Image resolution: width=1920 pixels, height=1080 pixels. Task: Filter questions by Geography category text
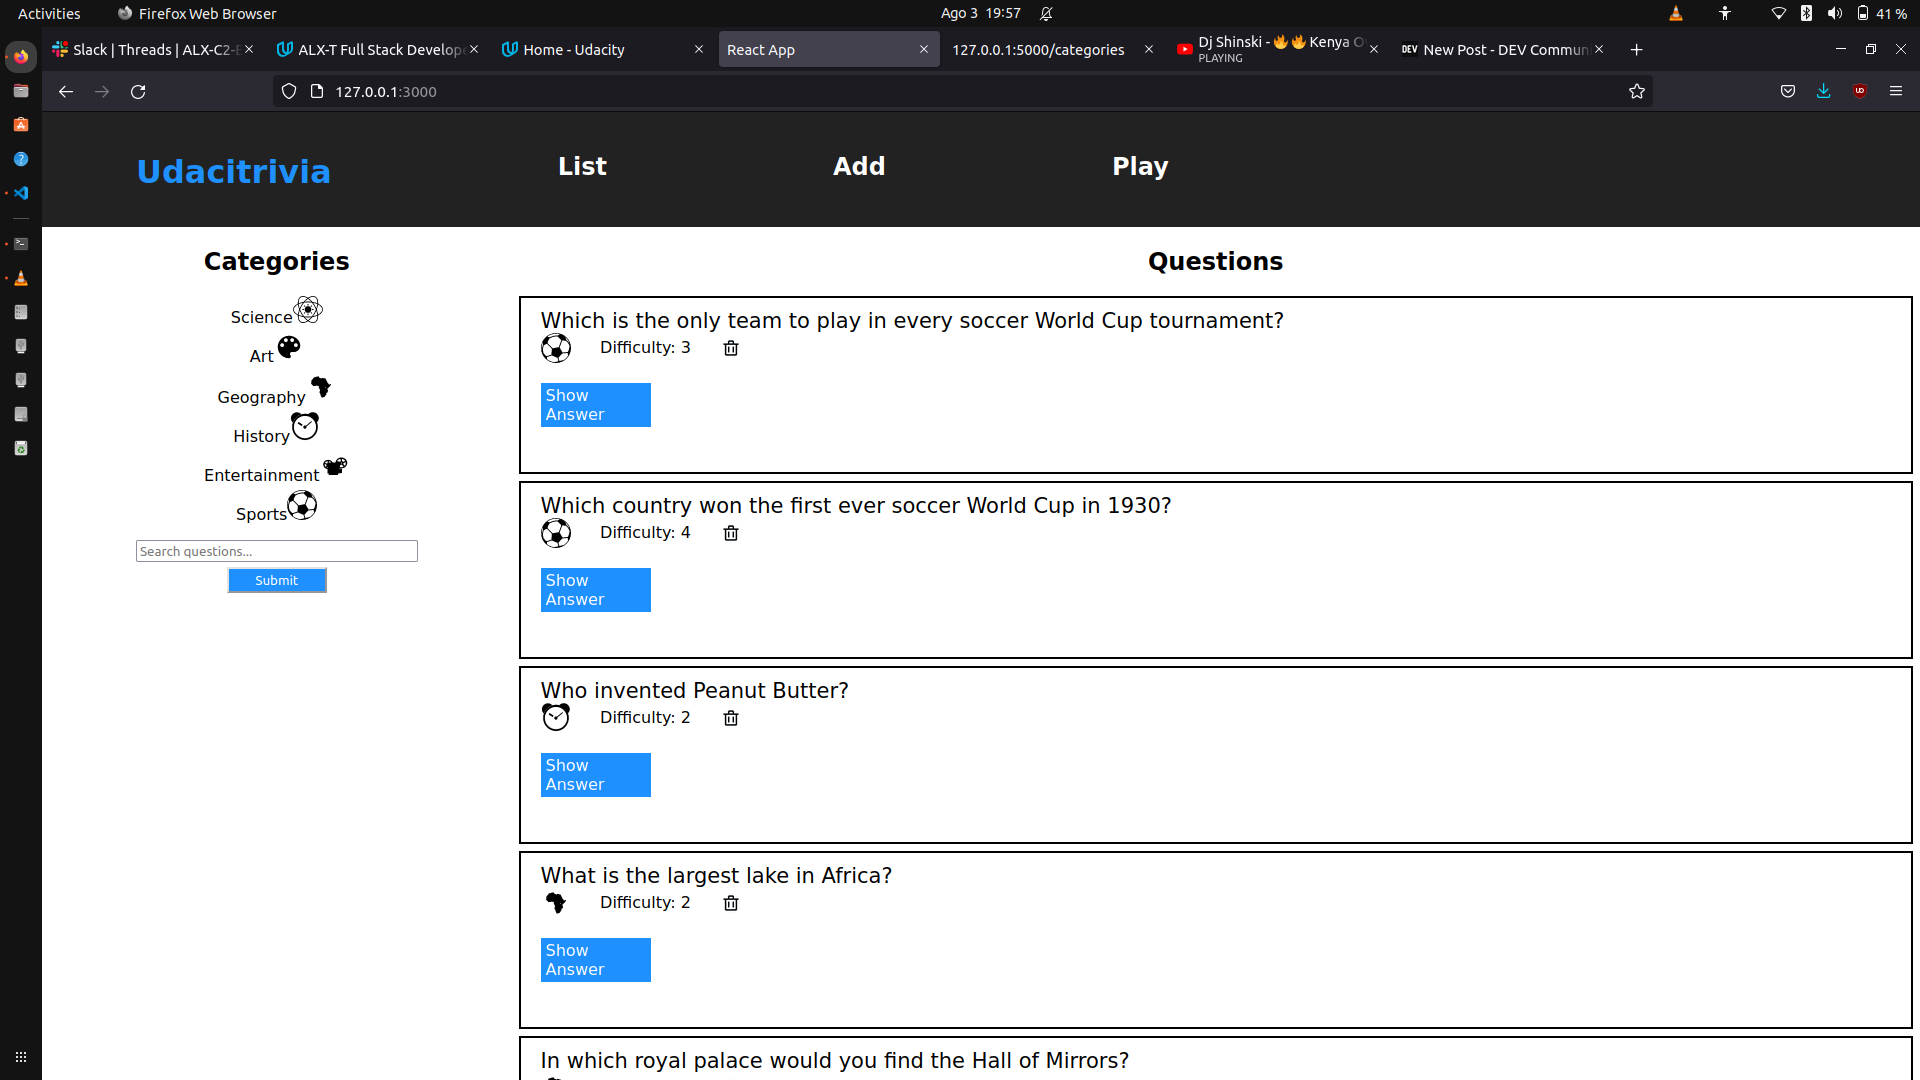click(x=262, y=397)
